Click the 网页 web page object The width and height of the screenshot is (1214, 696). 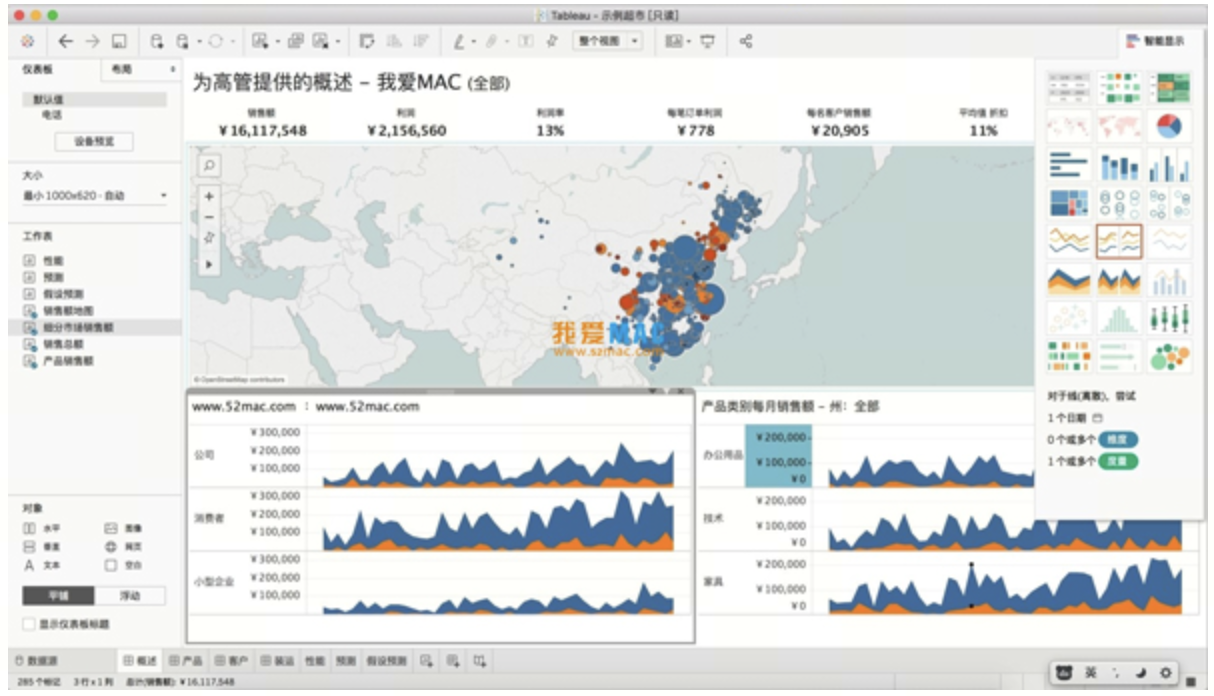(x=124, y=546)
